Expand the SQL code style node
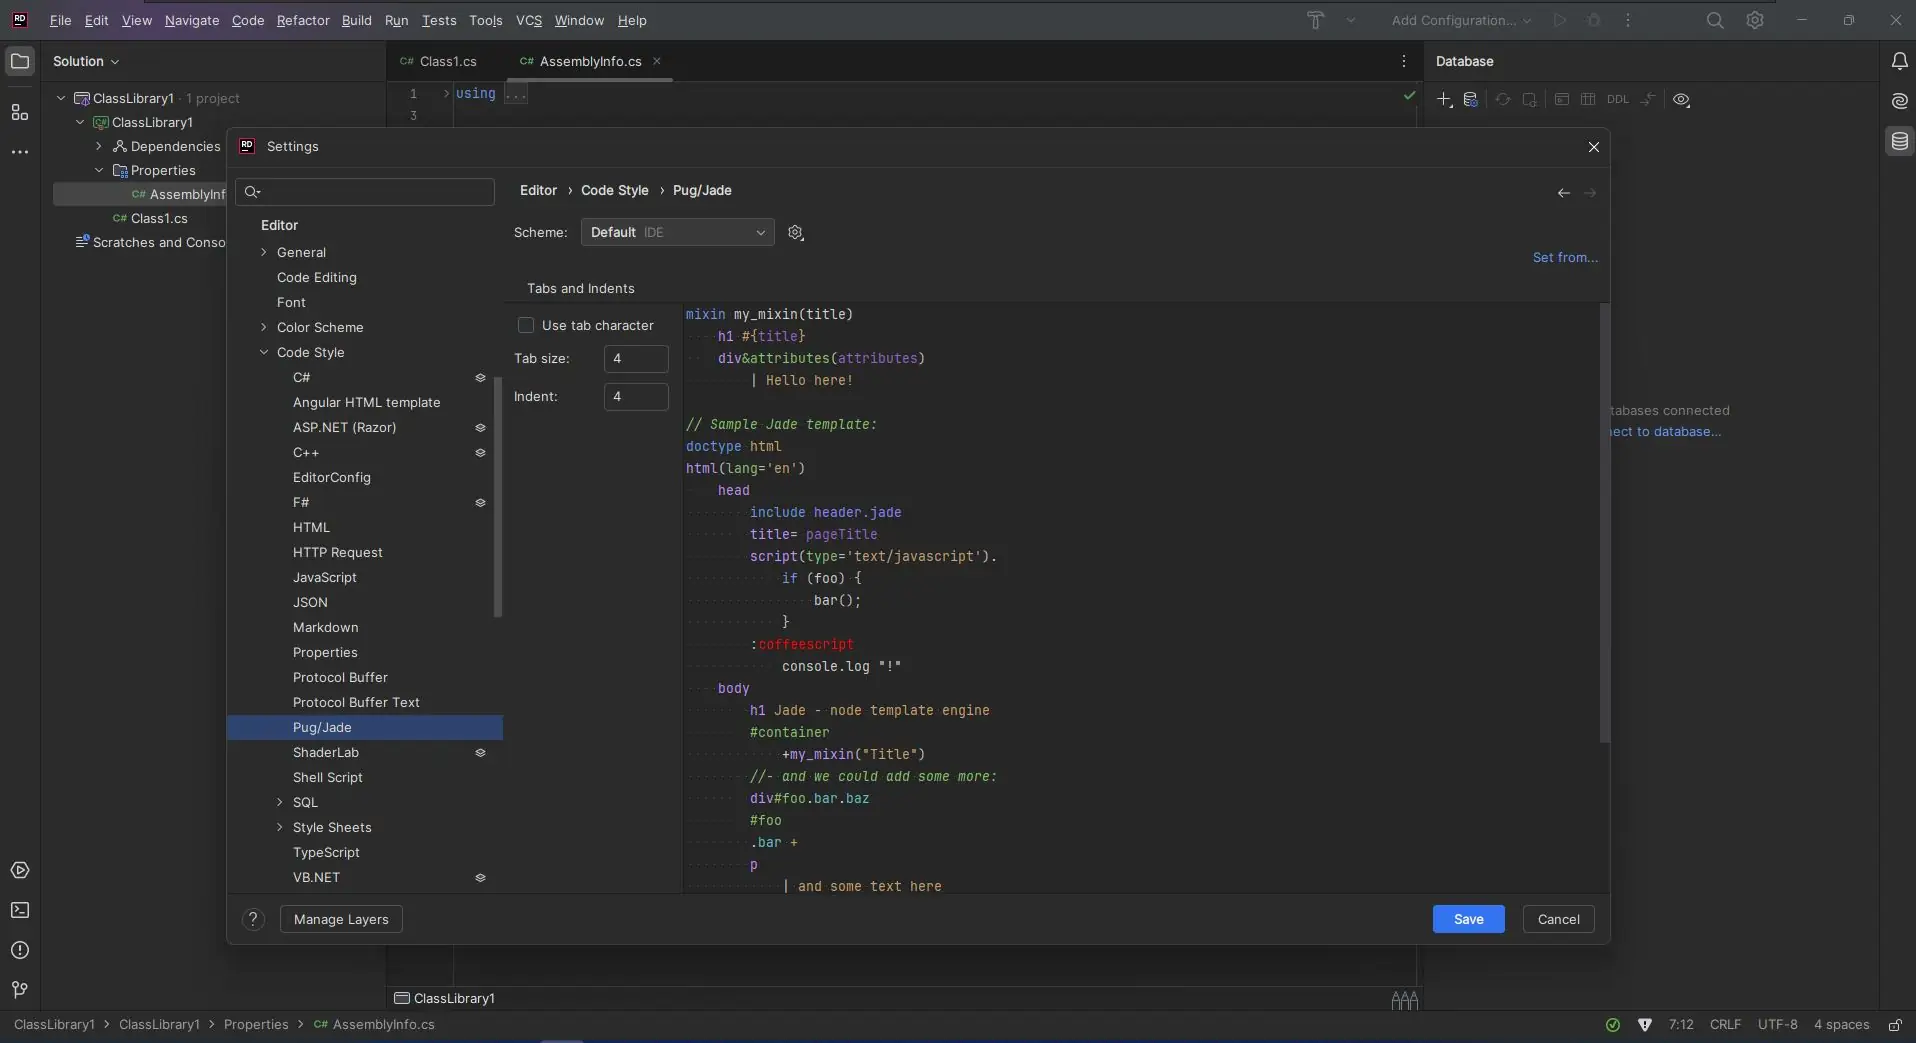Viewport: 1916px width, 1043px height. tap(280, 802)
